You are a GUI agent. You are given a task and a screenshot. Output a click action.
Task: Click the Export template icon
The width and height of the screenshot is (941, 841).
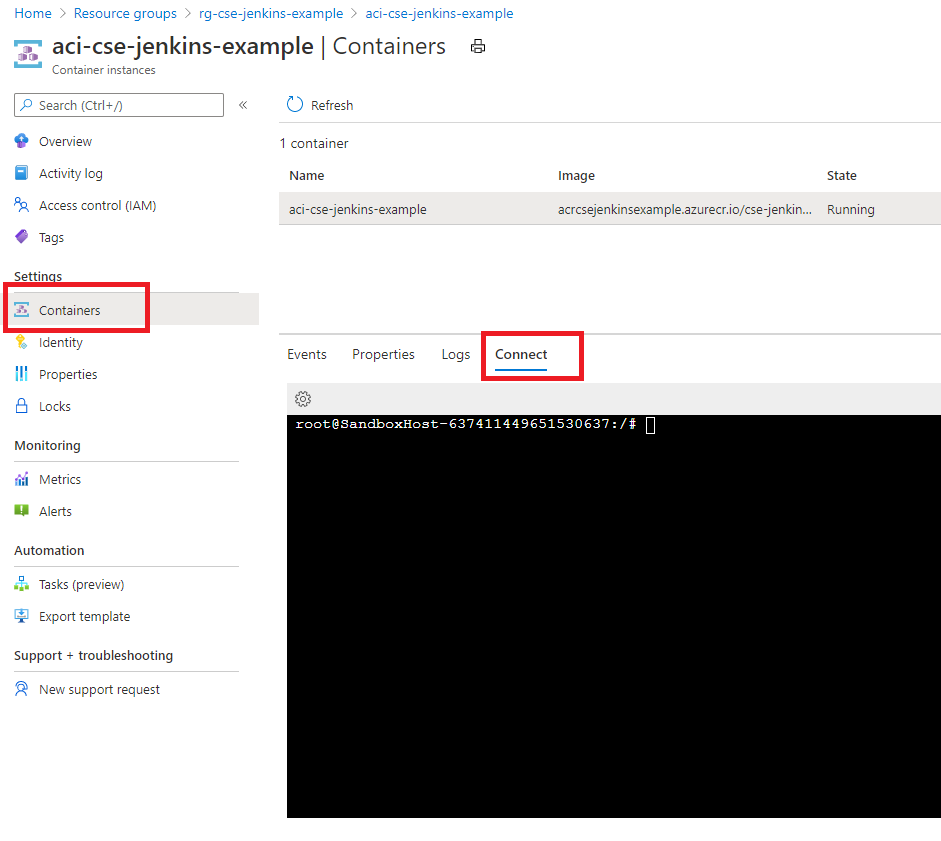[22, 615]
